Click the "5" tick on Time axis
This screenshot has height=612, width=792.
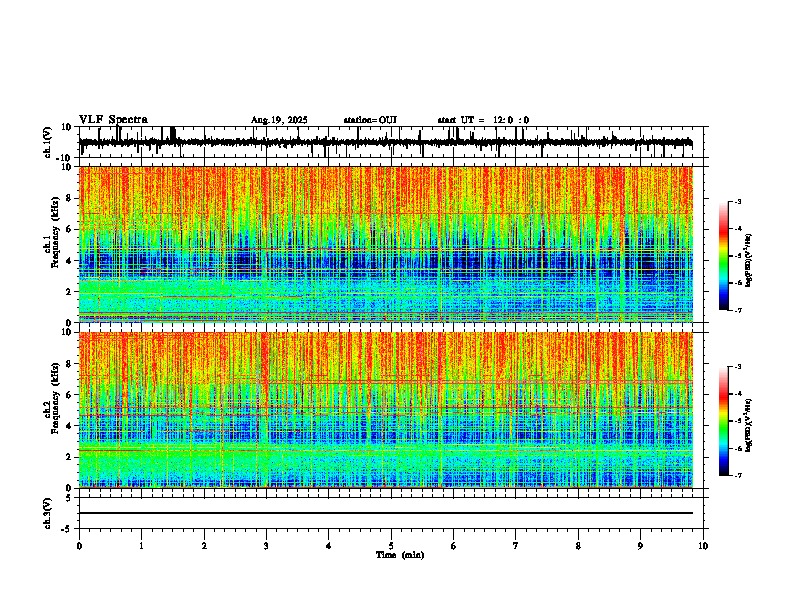391,546
